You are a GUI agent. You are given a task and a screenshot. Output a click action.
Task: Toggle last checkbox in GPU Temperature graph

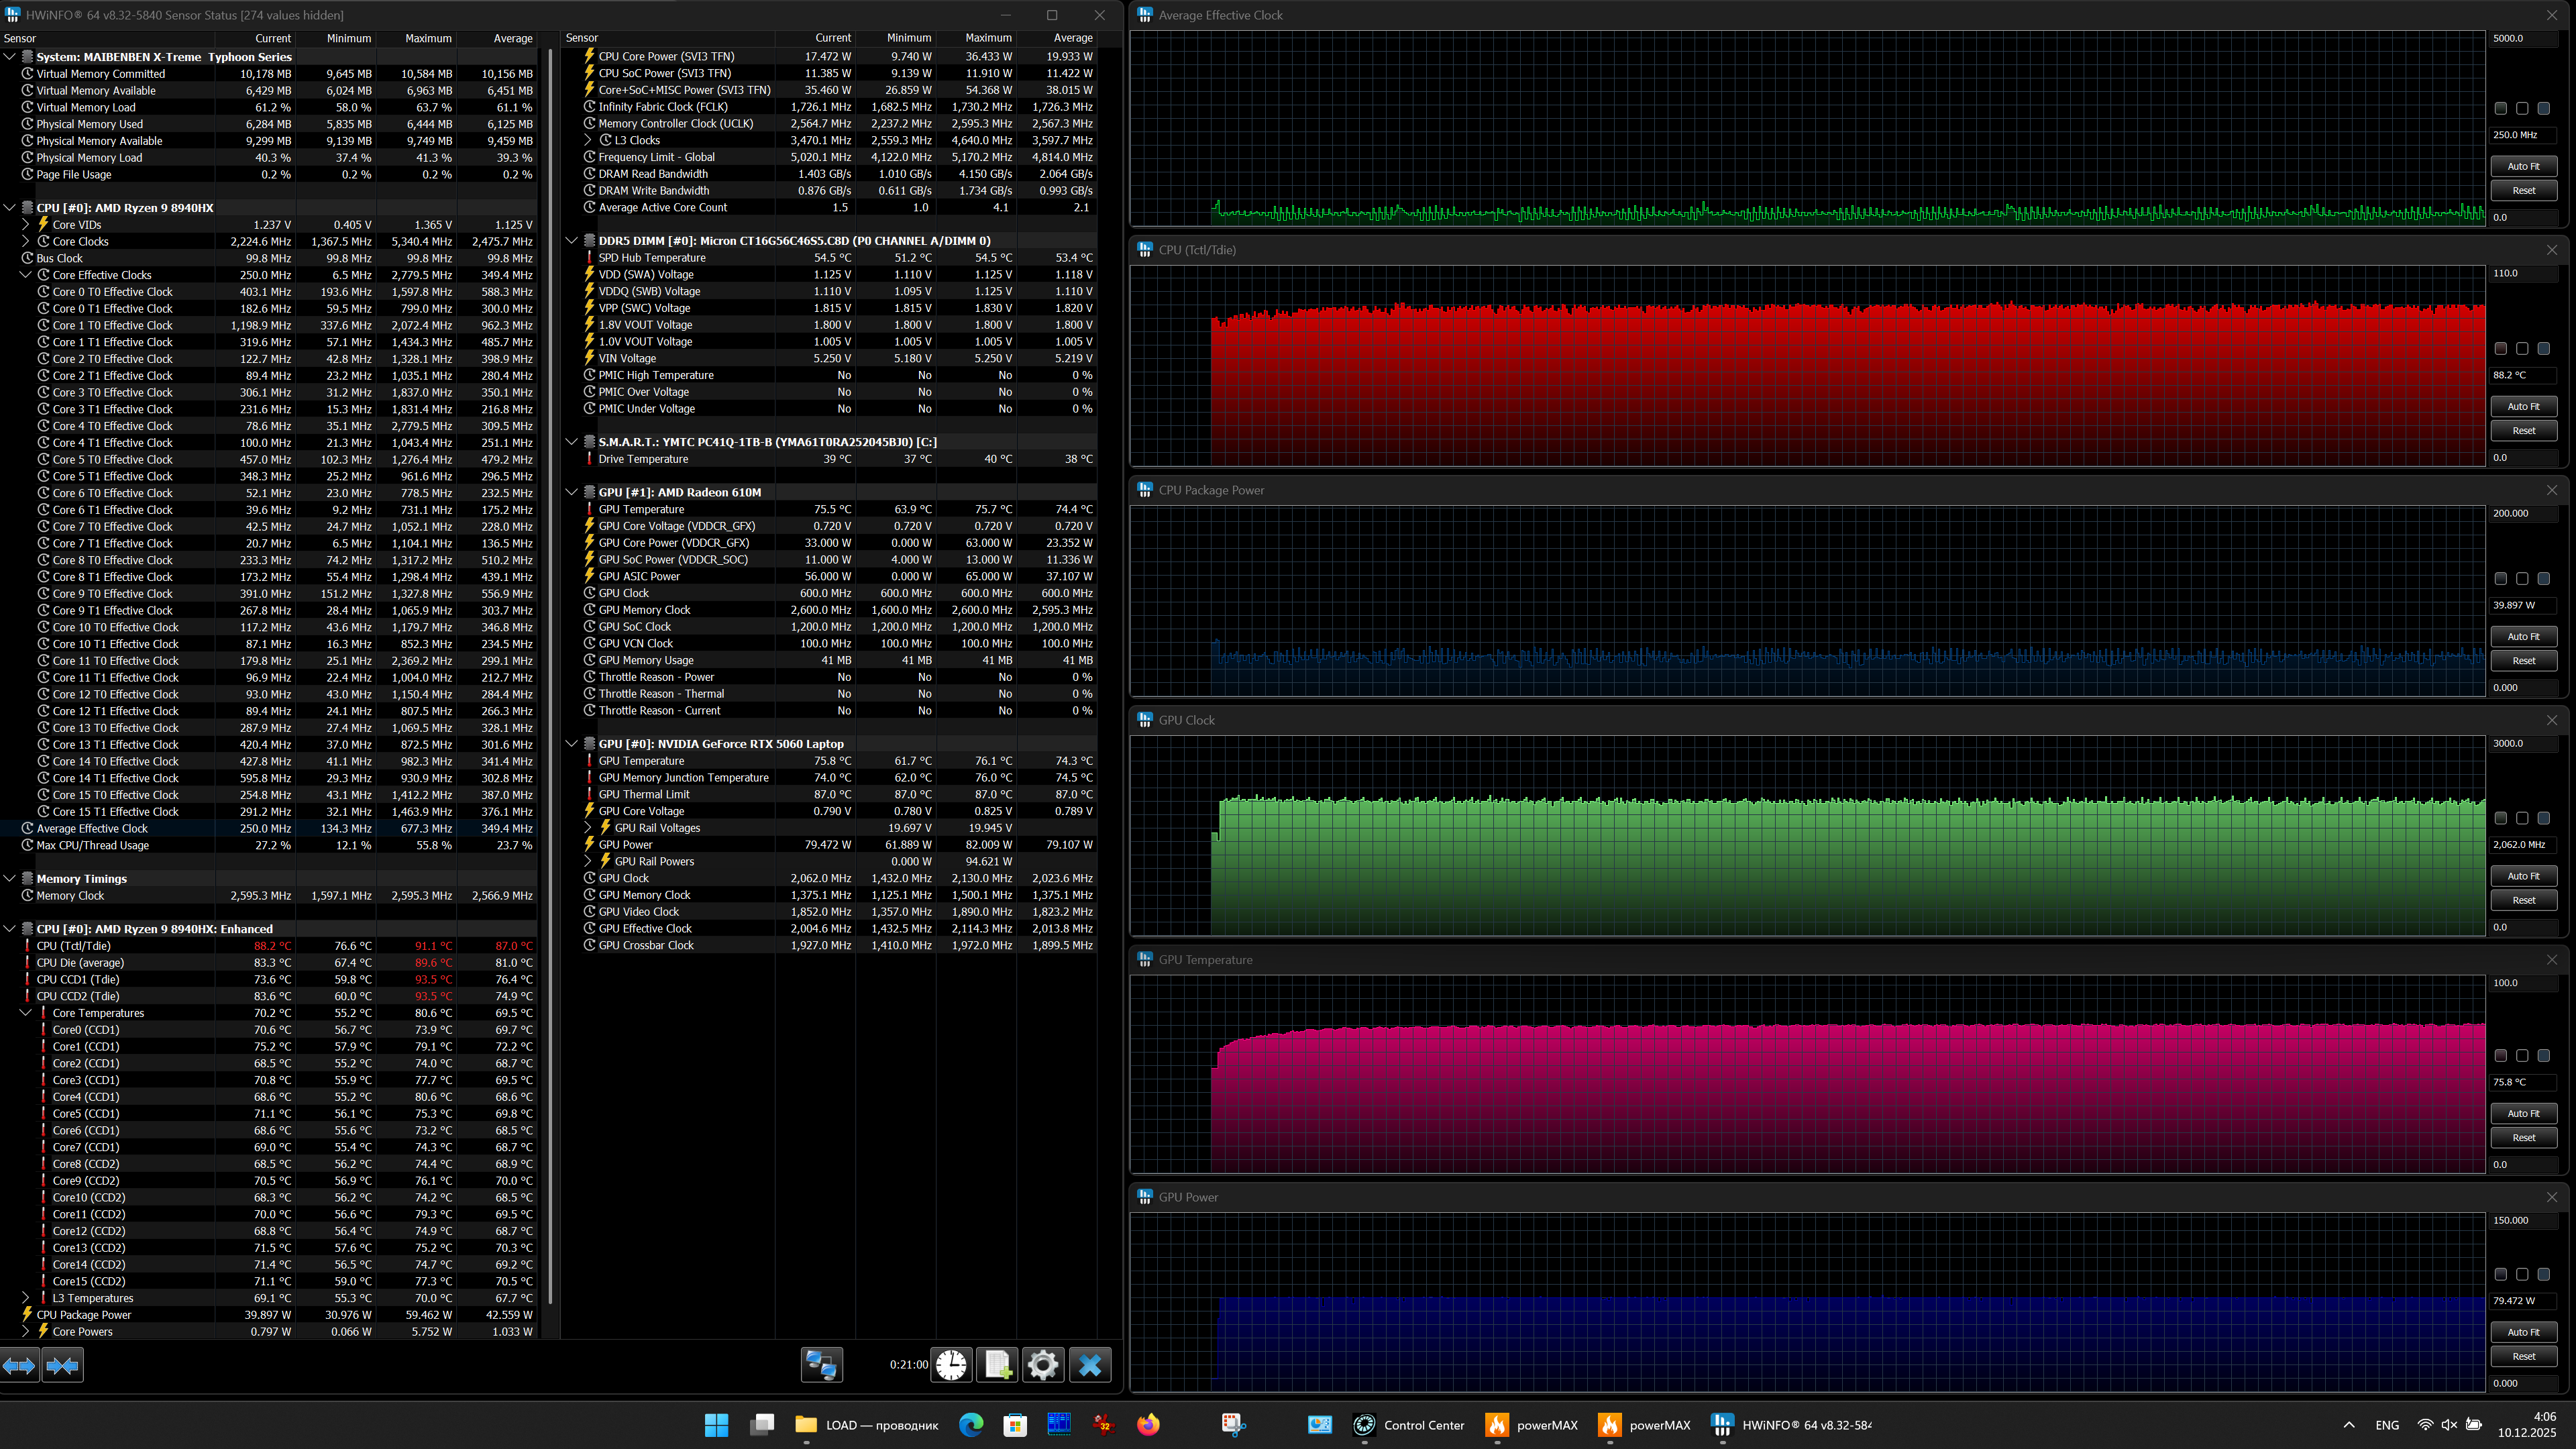coord(2543,1055)
